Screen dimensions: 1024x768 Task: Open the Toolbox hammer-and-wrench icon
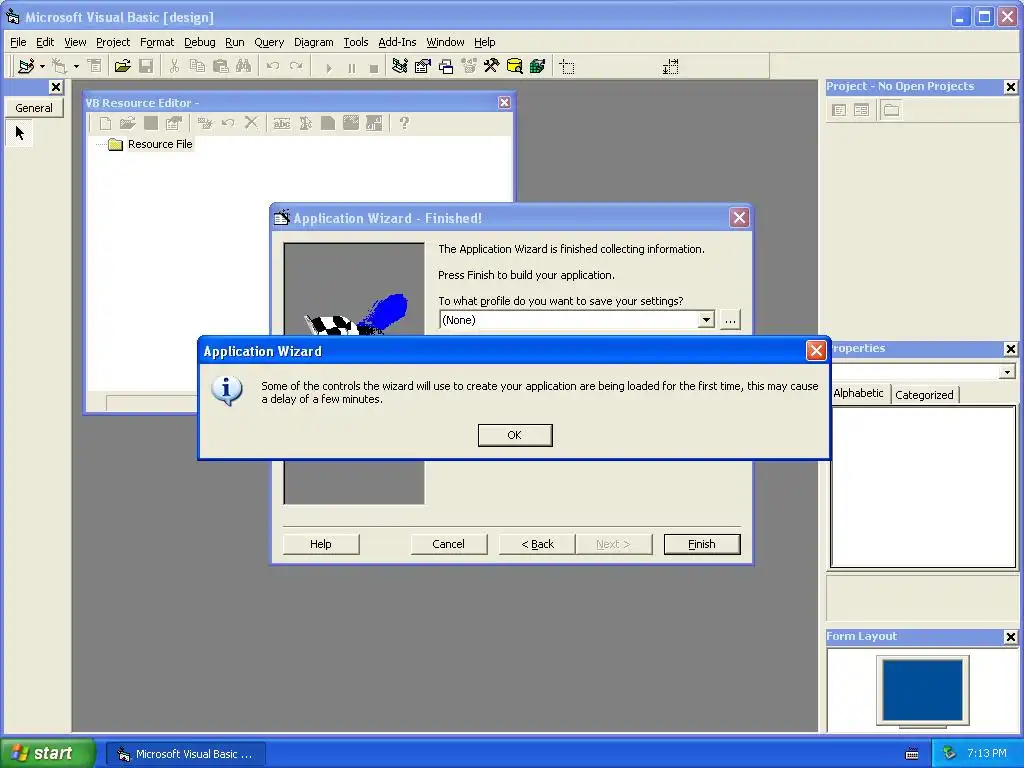pos(491,66)
